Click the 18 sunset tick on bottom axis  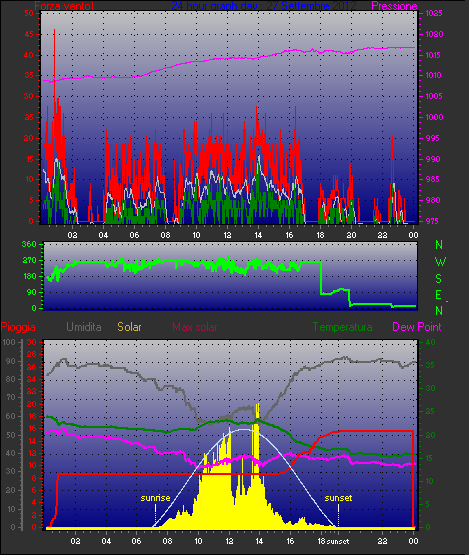[333, 541]
